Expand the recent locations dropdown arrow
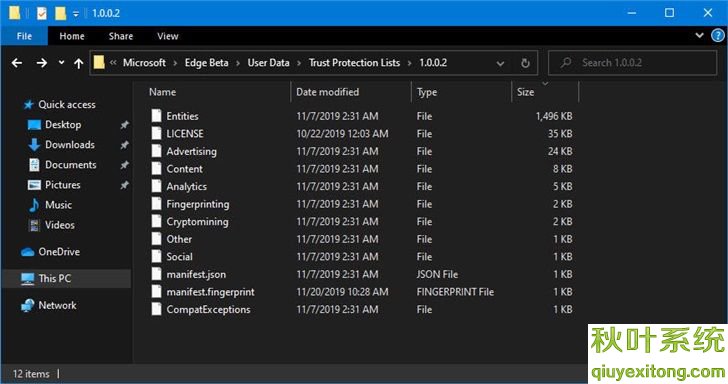 (61, 62)
